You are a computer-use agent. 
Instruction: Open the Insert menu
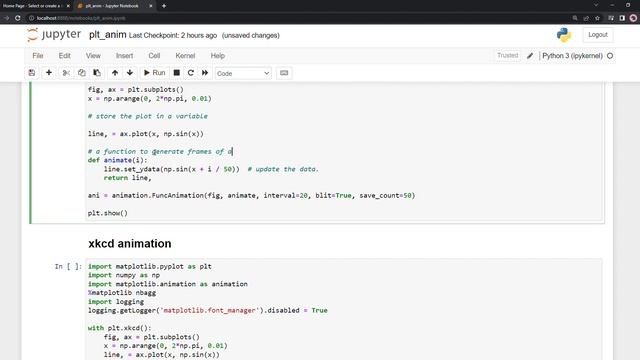(124, 56)
